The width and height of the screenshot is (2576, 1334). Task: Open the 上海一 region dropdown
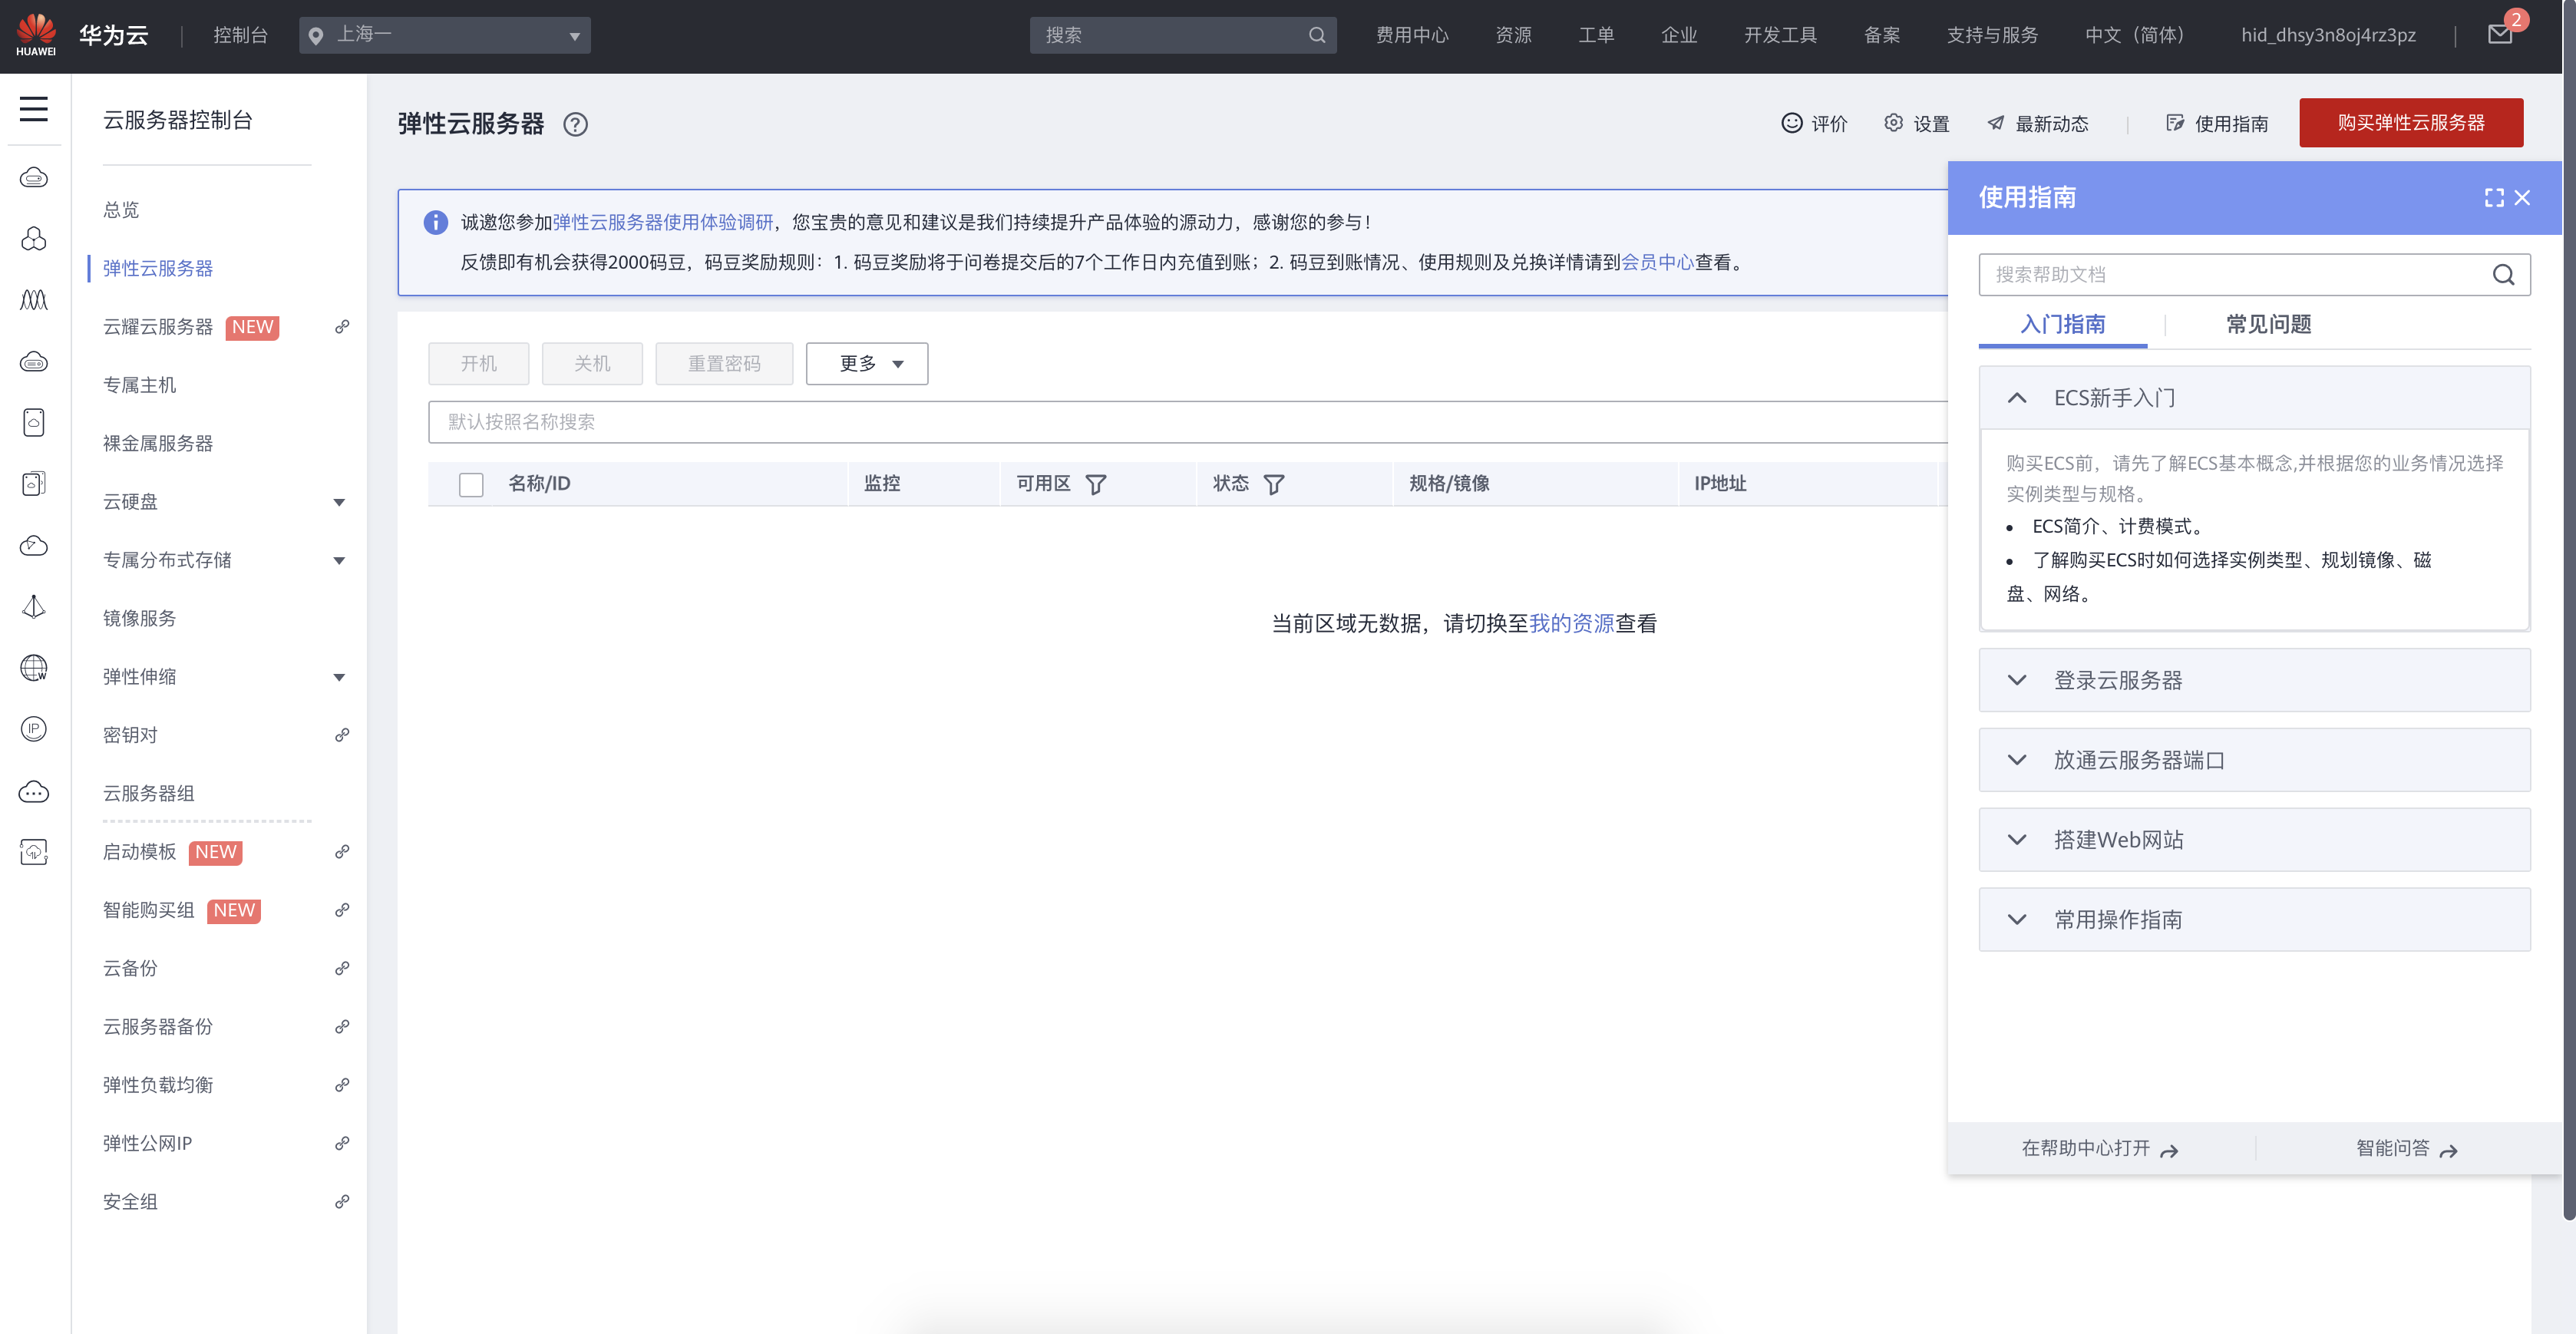pos(445,35)
